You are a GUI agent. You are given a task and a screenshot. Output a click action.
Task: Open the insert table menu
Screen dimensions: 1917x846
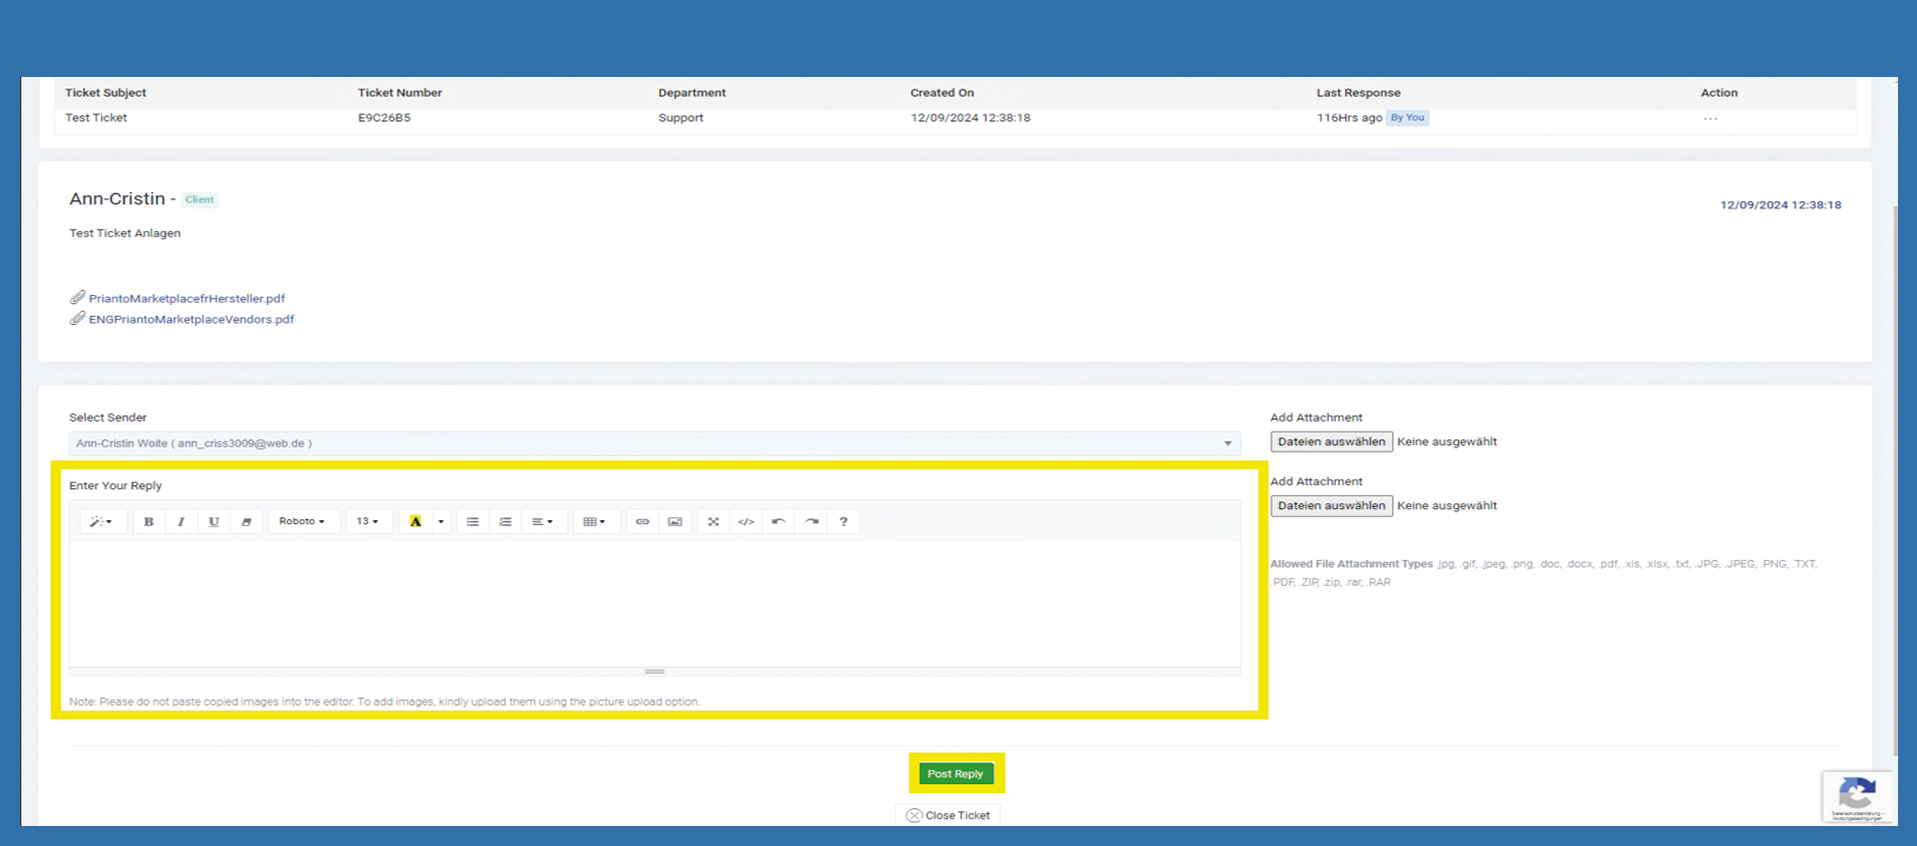pyautogui.click(x=594, y=522)
